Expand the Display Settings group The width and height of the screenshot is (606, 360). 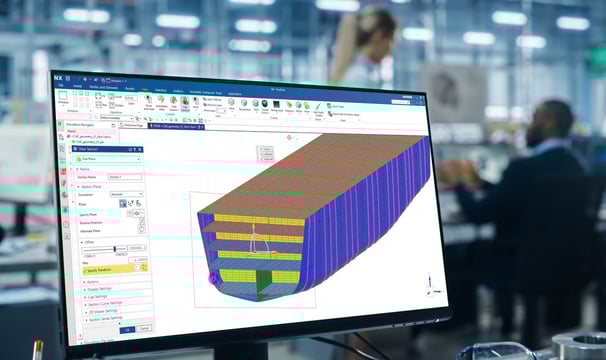pos(98,289)
